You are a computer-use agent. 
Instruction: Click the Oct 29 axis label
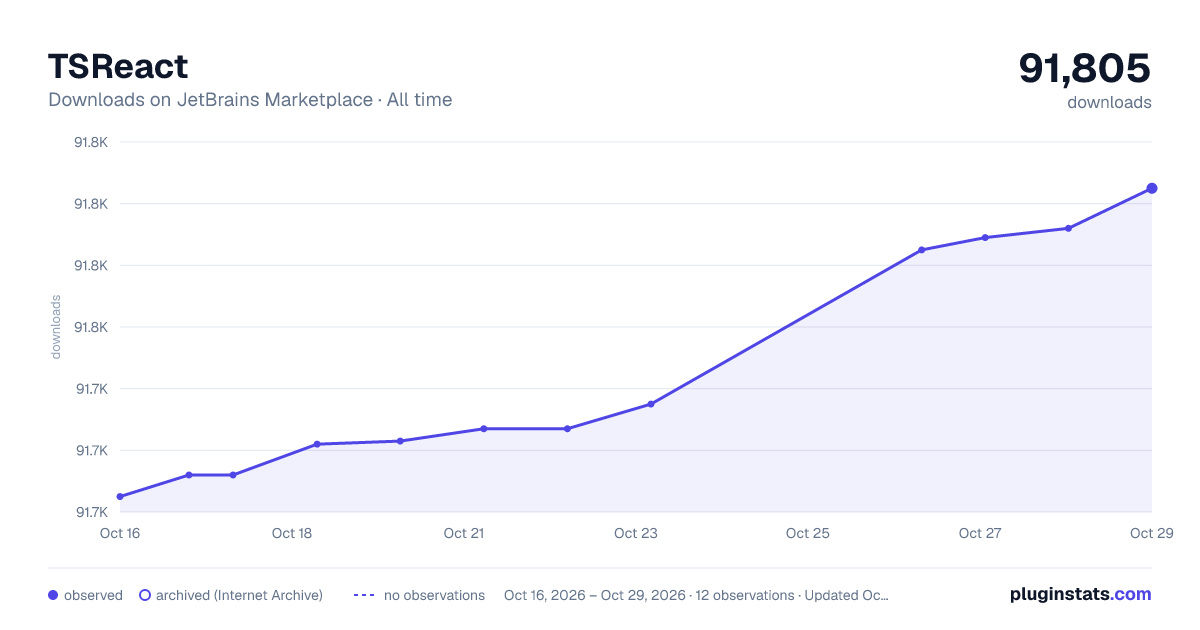click(1150, 533)
